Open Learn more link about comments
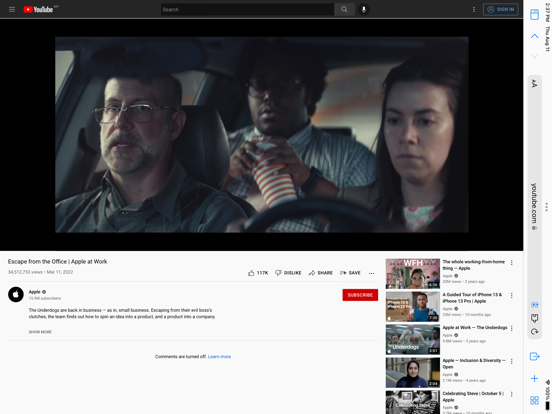Screen dimensions: 552x414 pyautogui.click(x=219, y=357)
